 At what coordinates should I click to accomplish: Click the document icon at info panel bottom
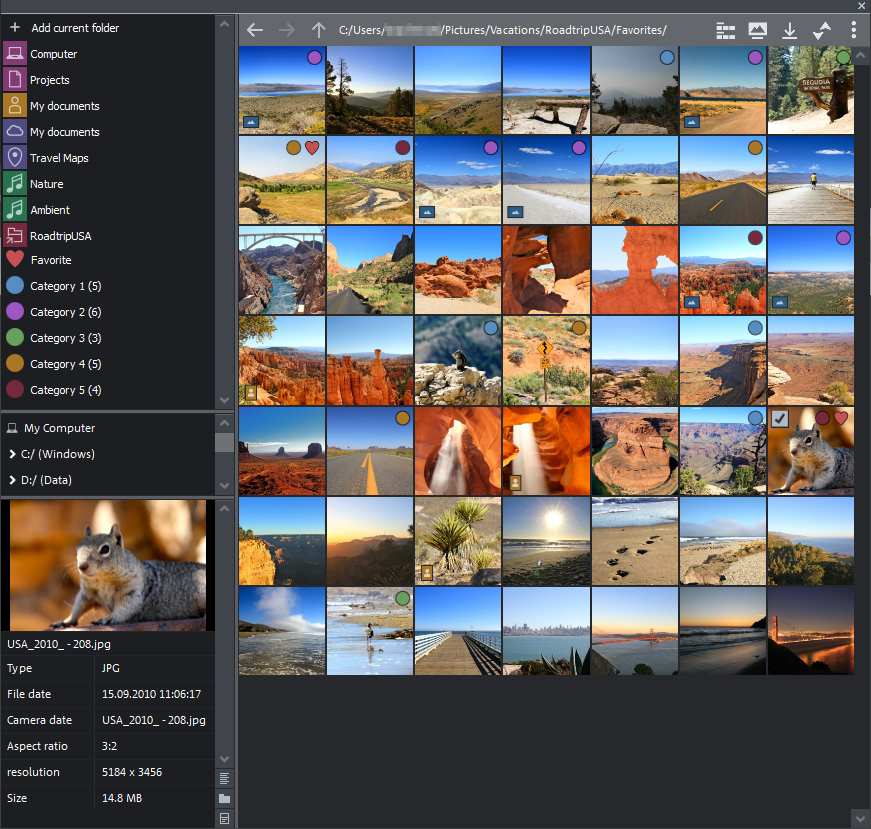224,818
